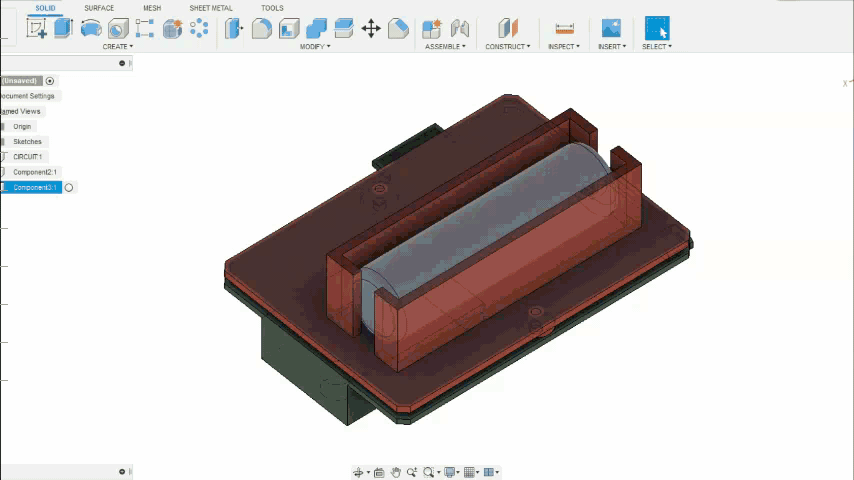Image resolution: width=854 pixels, height=480 pixels.
Task: Open the Grid and Snaps dropdown arrow
Action: [x=478, y=473]
